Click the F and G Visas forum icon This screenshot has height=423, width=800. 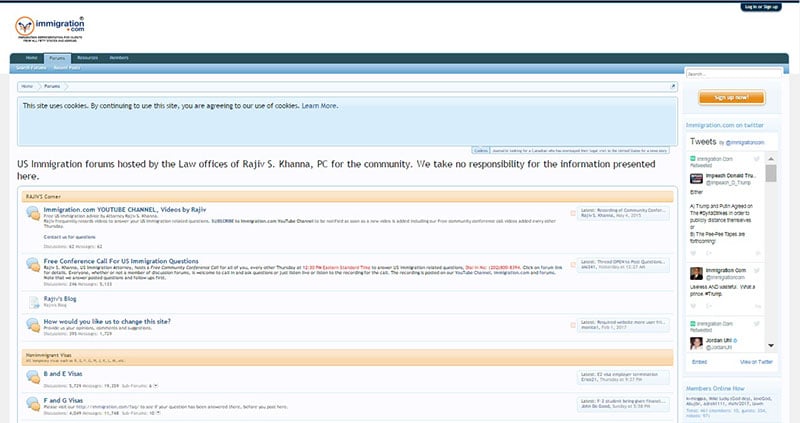point(33,404)
